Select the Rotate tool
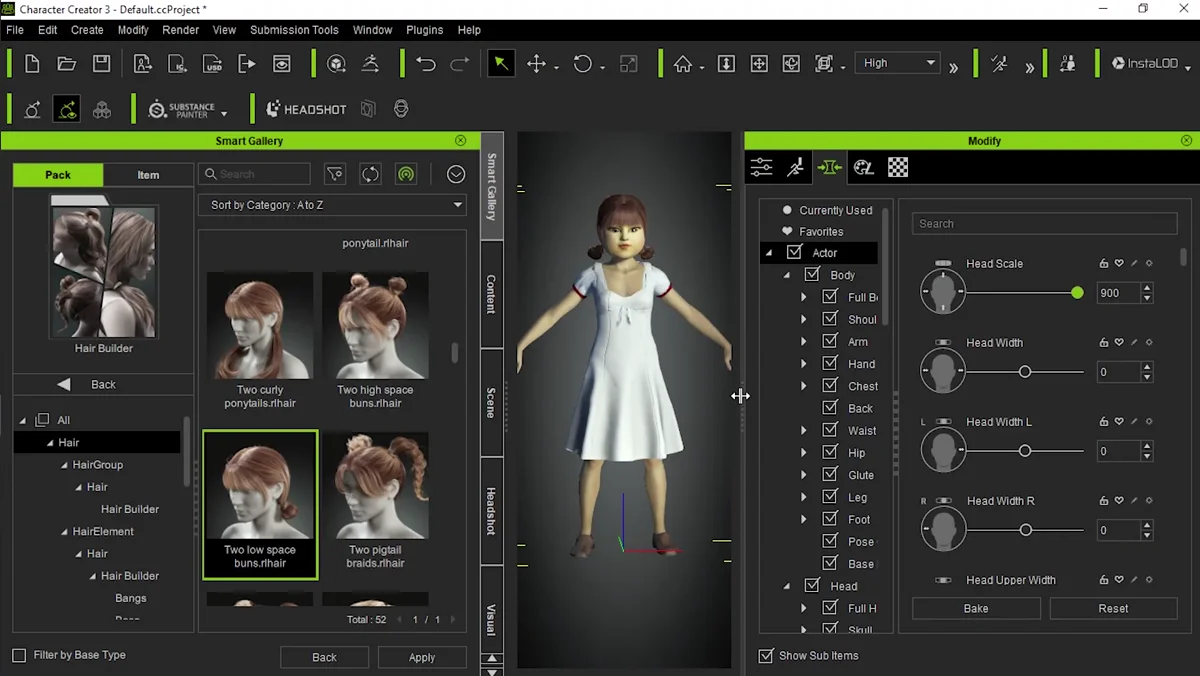Screen dimensions: 1200x676 pos(582,64)
